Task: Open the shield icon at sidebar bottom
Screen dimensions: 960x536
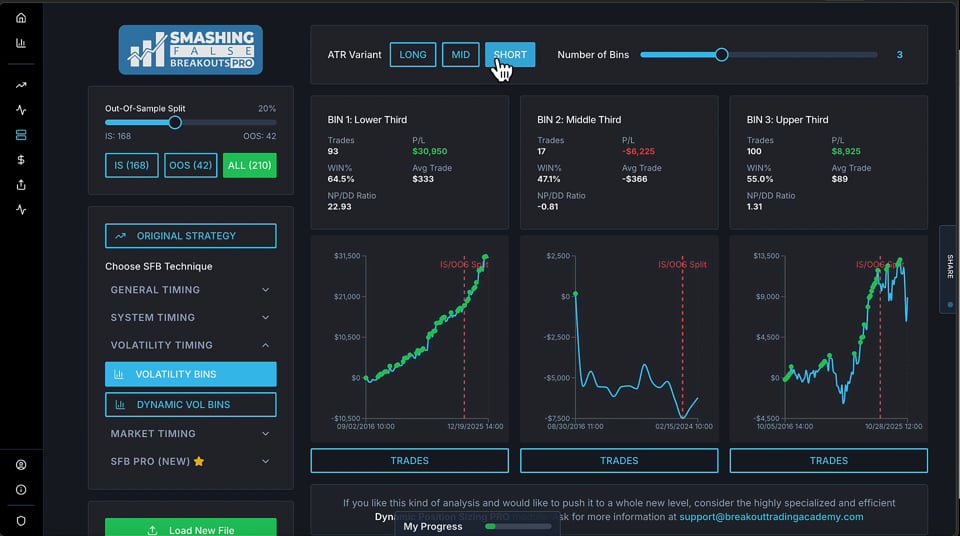Action: pos(21,521)
